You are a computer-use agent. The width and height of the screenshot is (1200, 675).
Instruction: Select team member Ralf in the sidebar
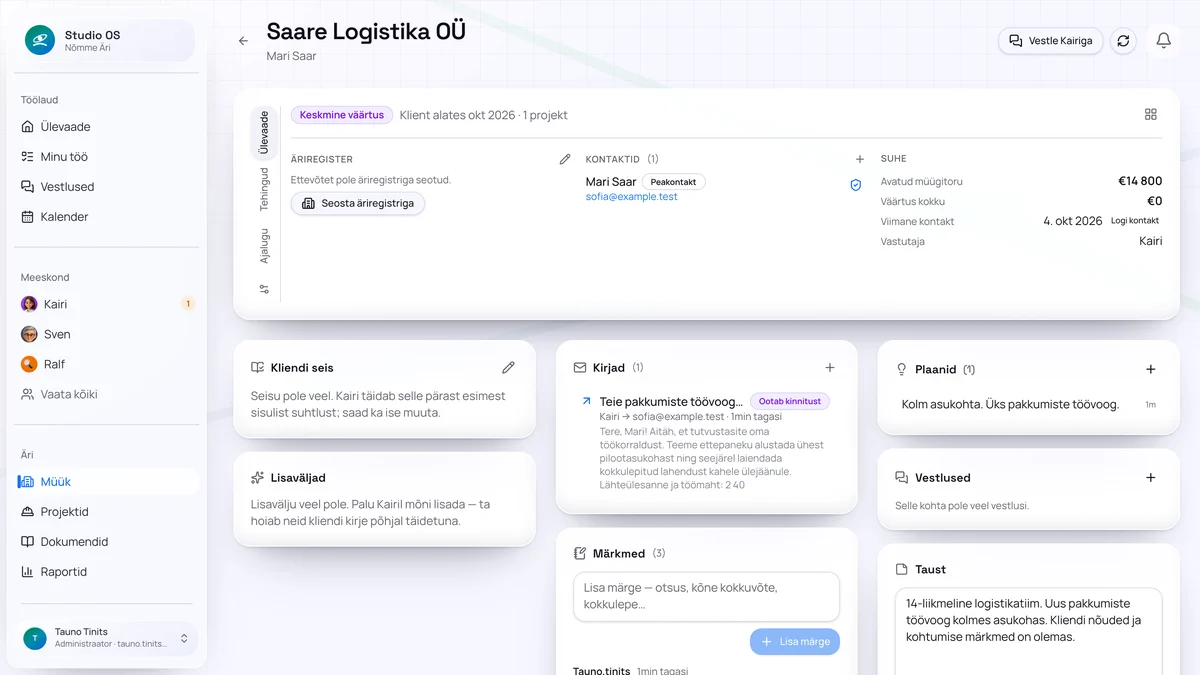coord(108,364)
